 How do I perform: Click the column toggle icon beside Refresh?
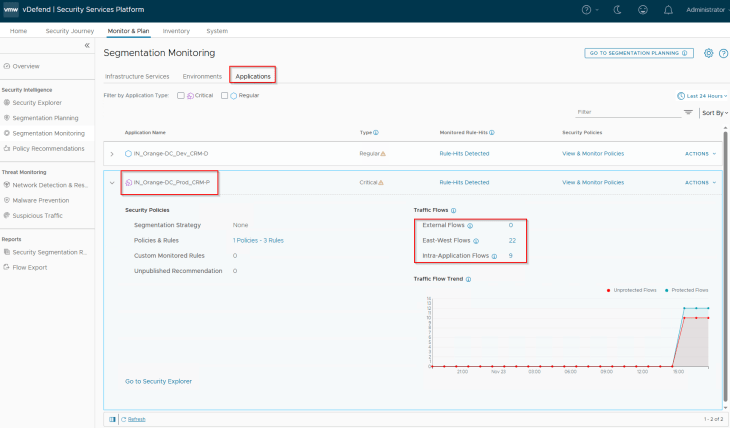coord(111,419)
